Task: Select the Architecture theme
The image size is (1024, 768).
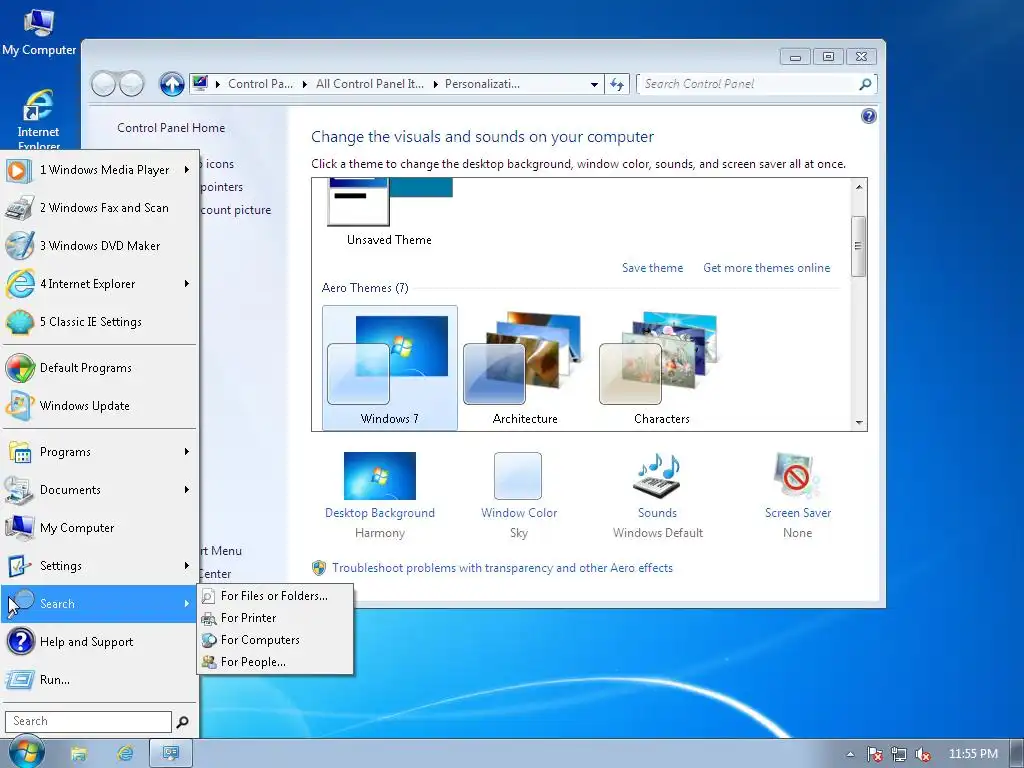Action: [x=525, y=368]
